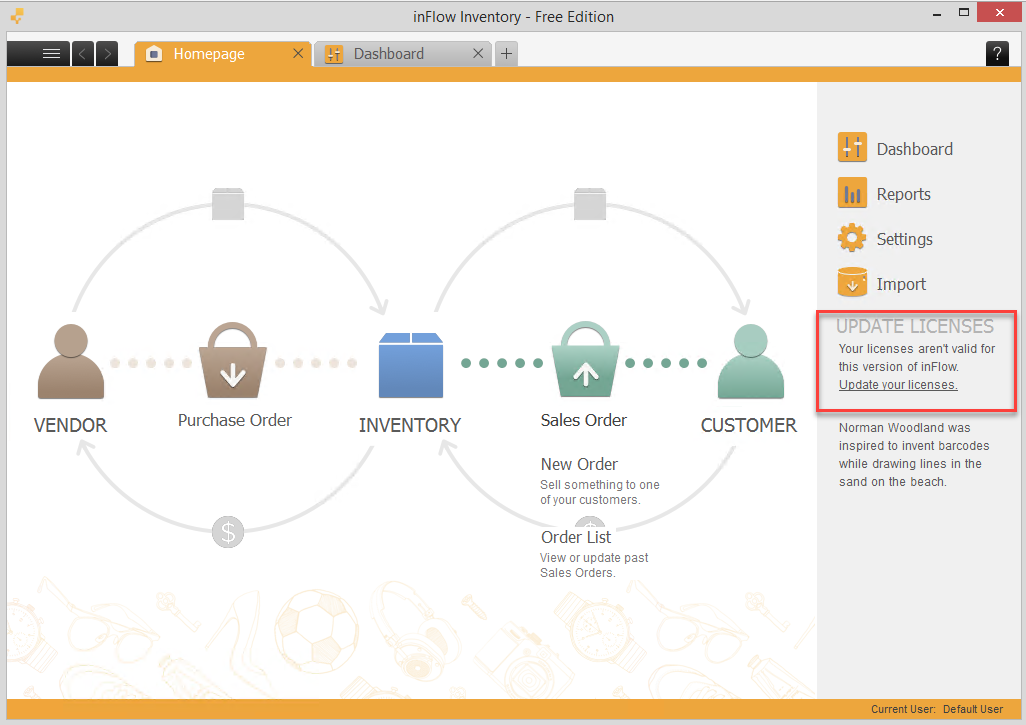This screenshot has width=1026, height=725.
Task: Open the hamburger main menu
Action: pyautogui.click(x=39, y=54)
